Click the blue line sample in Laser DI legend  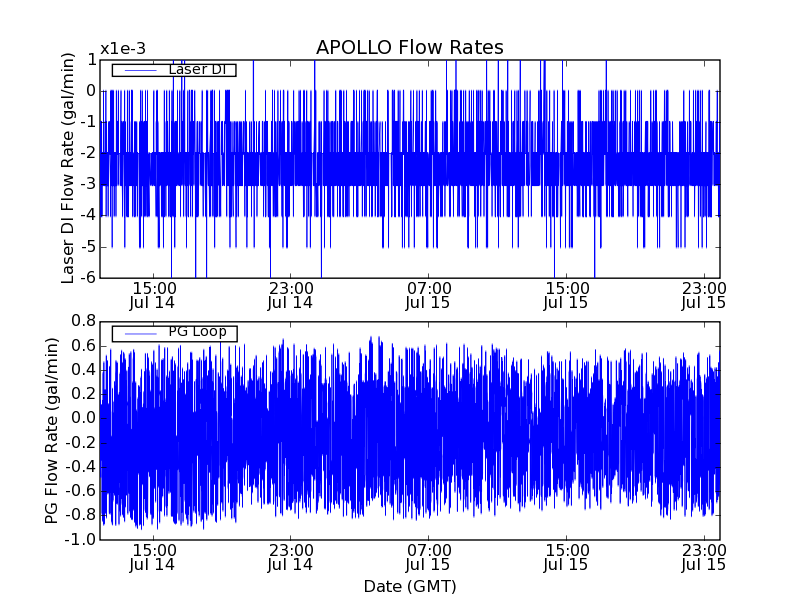pyautogui.click(x=141, y=70)
